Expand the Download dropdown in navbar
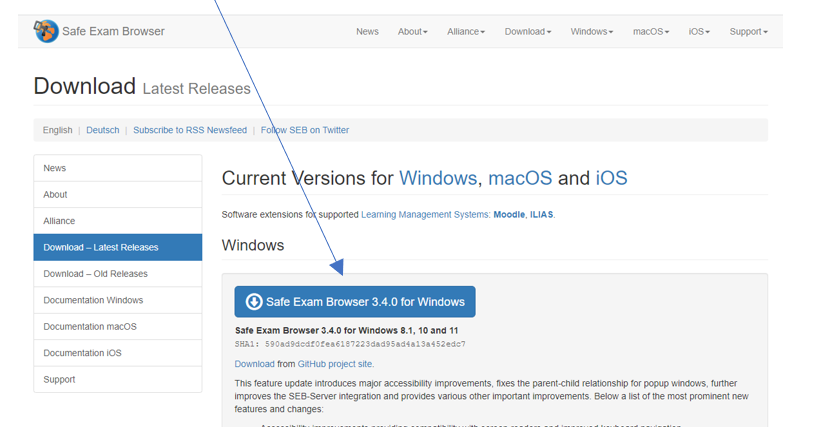The width and height of the screenshot is (825, 444). click(527, 32)
